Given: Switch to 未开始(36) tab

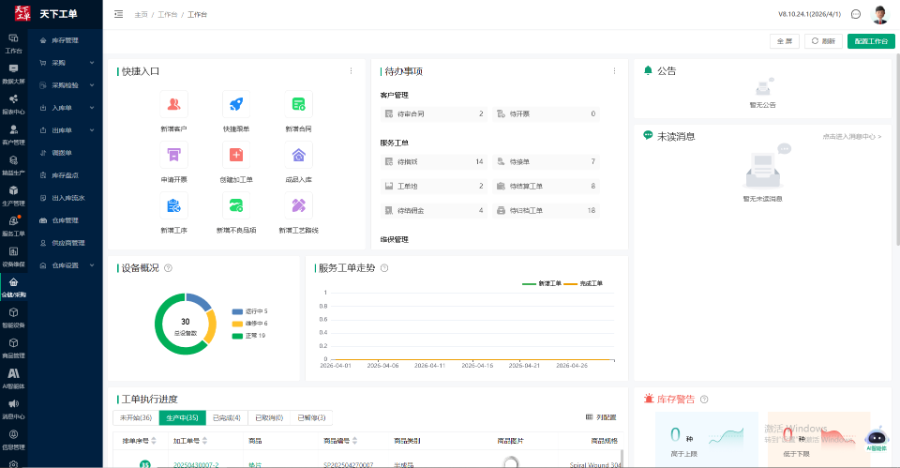Looking at the screenshot, I should pos(135,417).
